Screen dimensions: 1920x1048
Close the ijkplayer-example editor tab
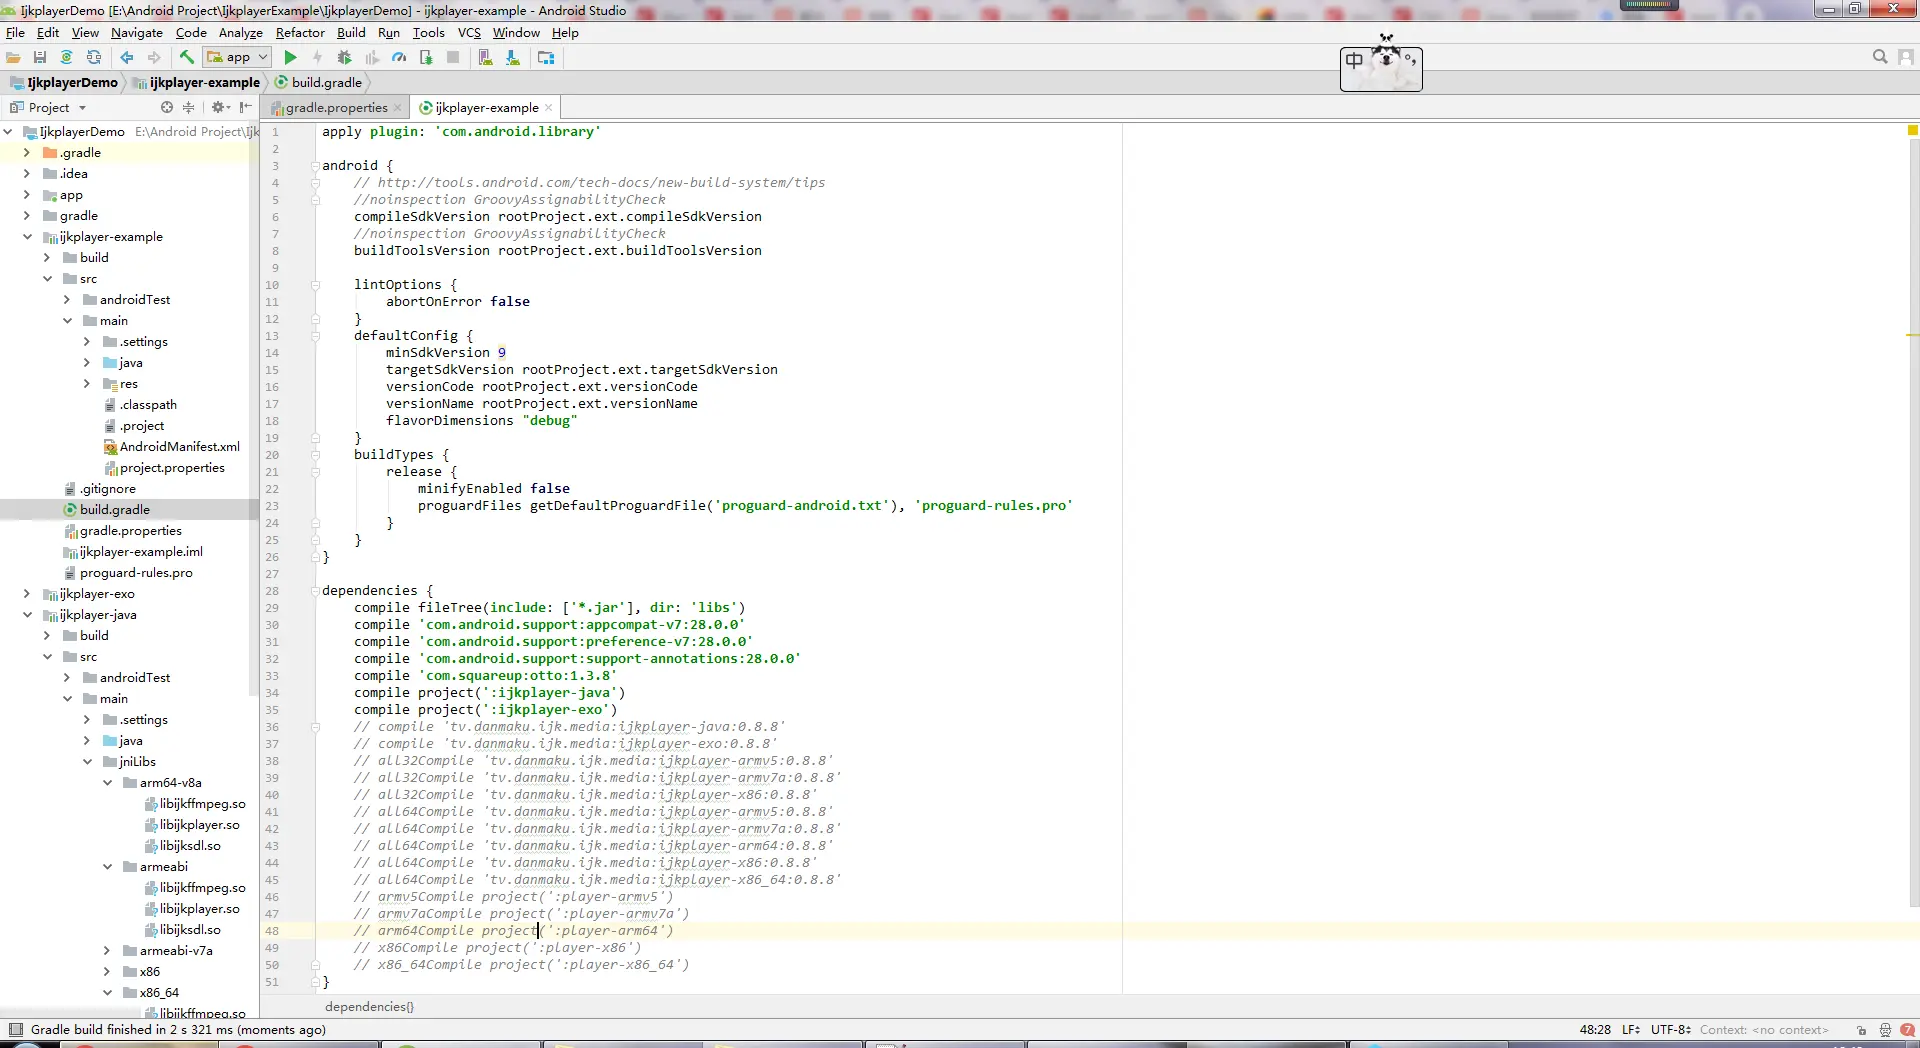(x=549, y=108)
